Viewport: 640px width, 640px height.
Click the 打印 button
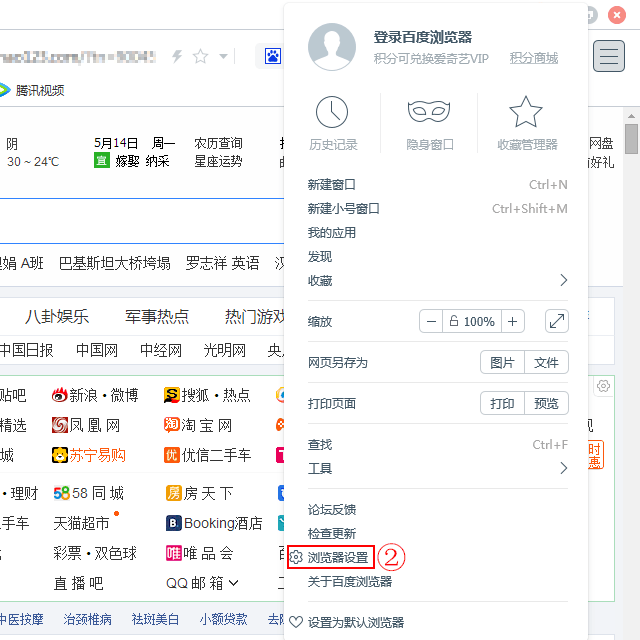point(502,403)
